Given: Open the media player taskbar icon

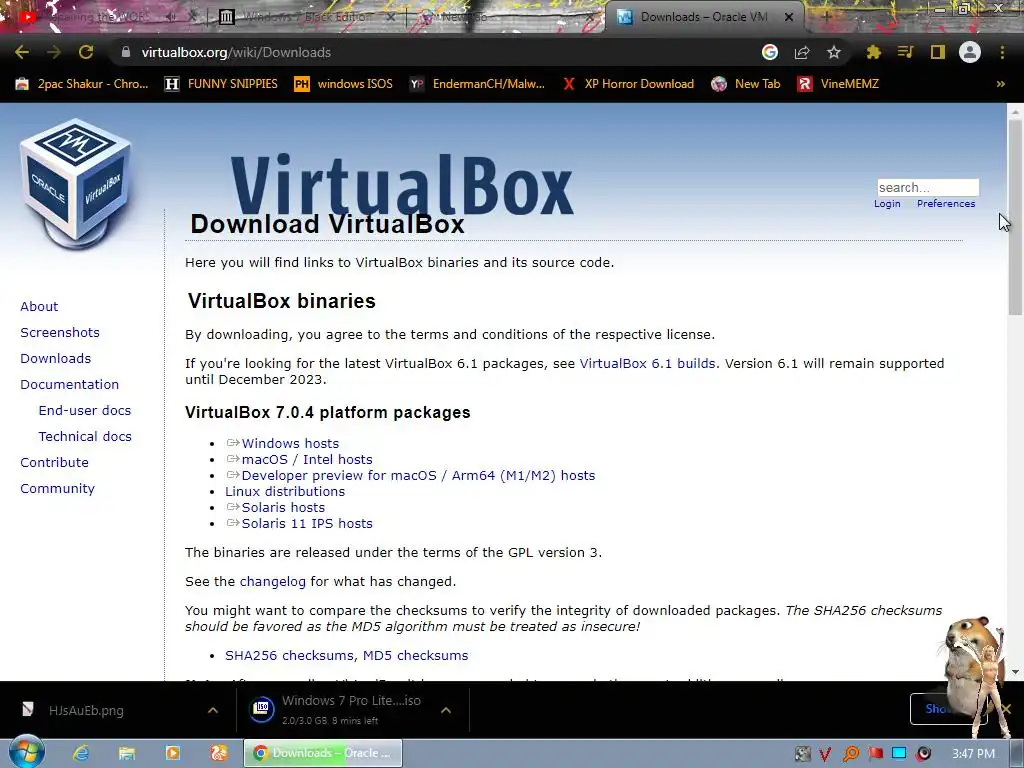Looking at the screenshot, I should (x=172, y=753).
